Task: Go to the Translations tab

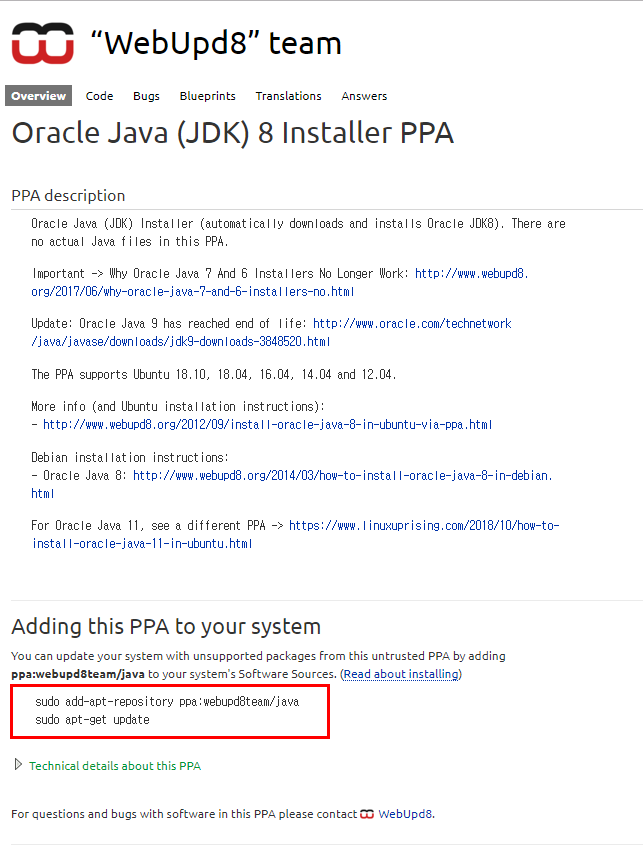Action: (x=288, y=96)
